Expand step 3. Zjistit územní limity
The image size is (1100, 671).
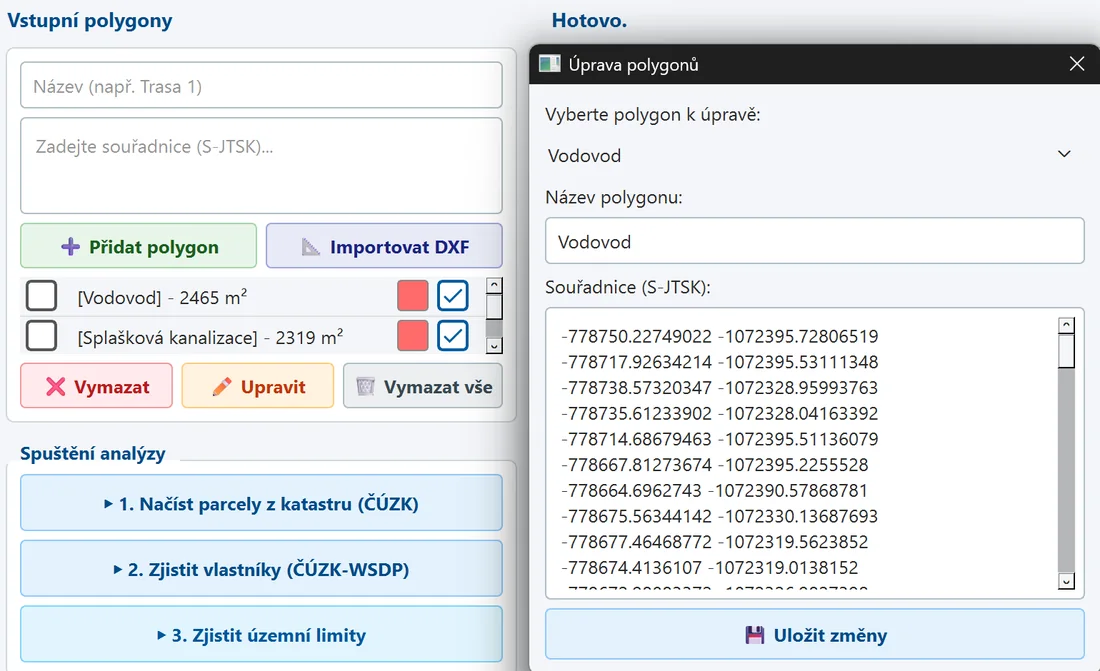tap(261, 635)
